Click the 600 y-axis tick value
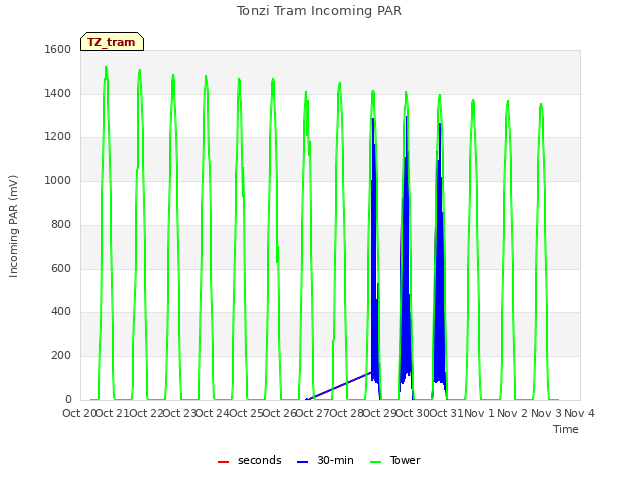This screenshot has width=640, height=480. (61, 268)
